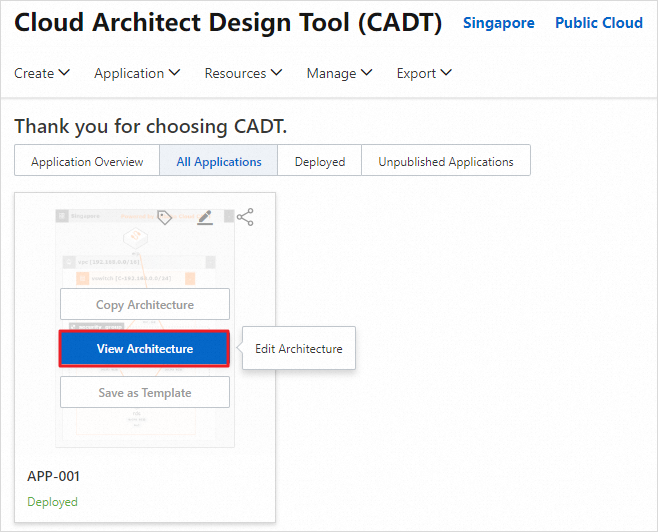Expand the Export menu
This screenshot has height=532, width=658.
[424, 73]
